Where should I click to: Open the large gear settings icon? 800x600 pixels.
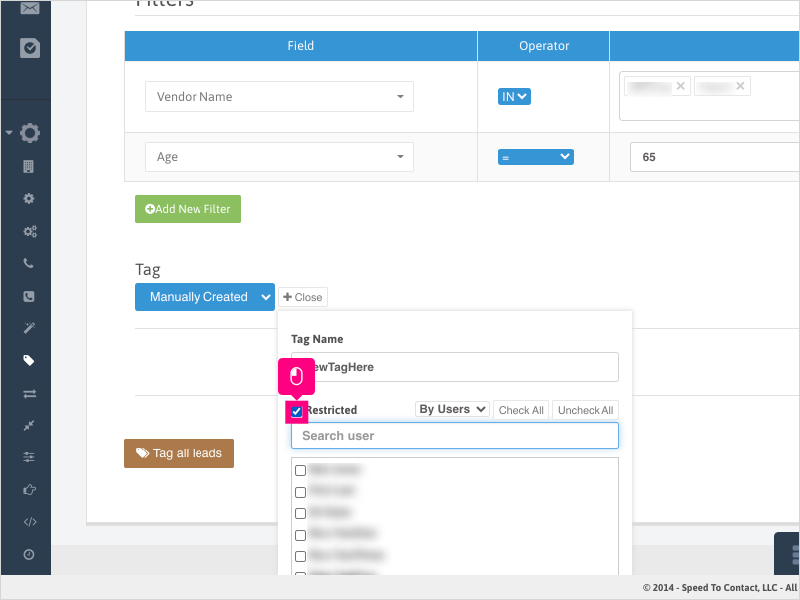30,133
